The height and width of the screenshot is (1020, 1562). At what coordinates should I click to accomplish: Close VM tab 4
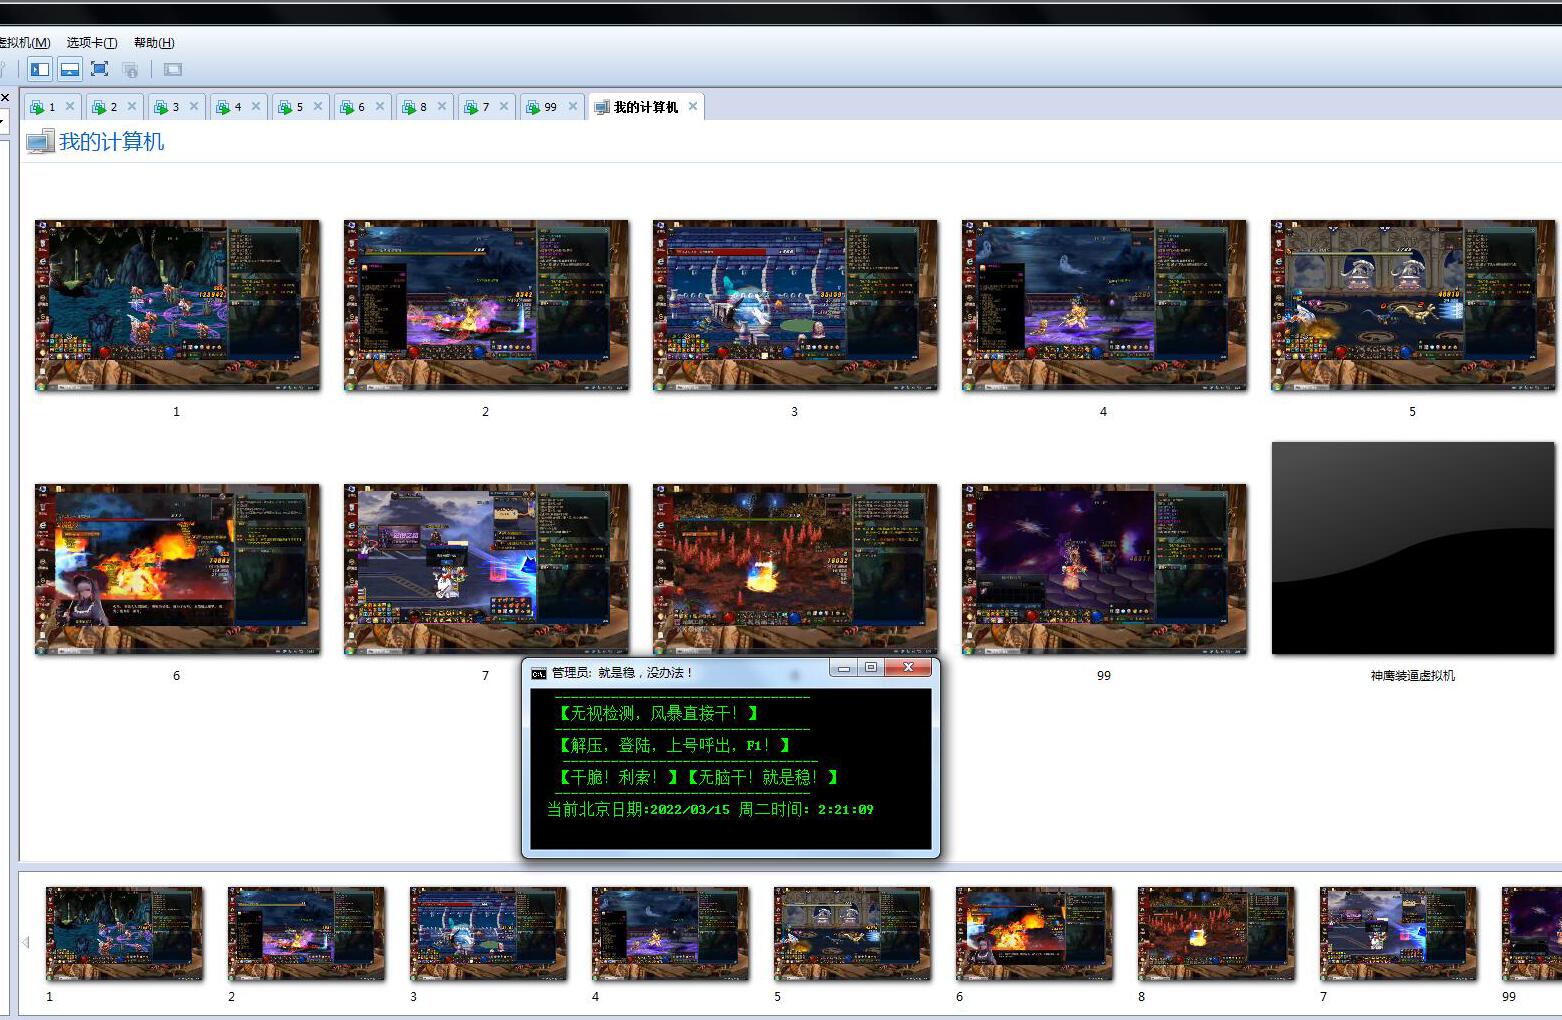(x=256, y=106)
